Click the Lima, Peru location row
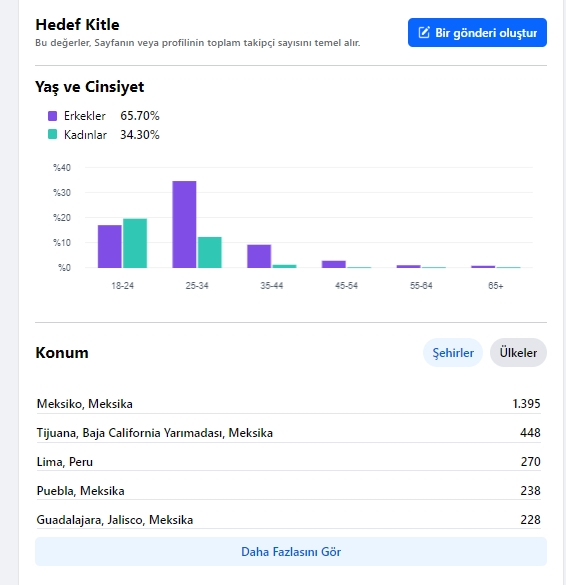The height and width of the screenshot is (585, 566). [288, 462]
